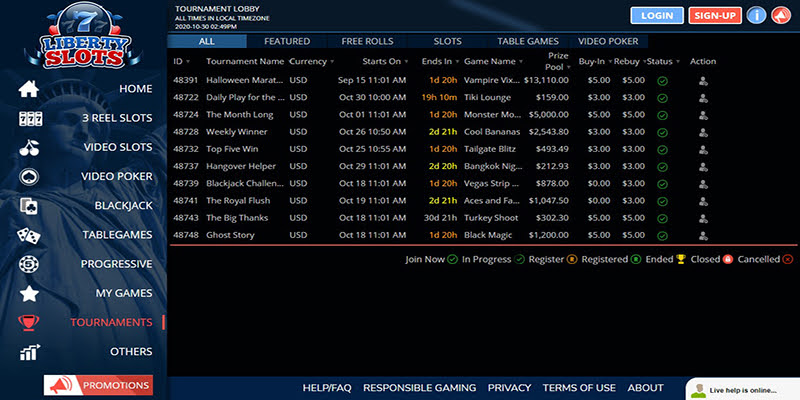Click the Others chart icon
This screenshot has width=800, height=400.
coord(30,352)
